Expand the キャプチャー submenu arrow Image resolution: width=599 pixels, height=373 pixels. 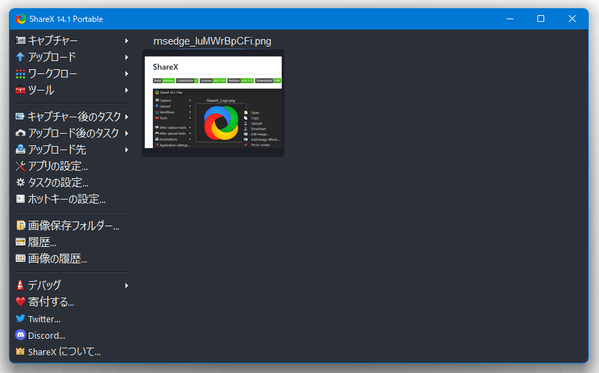point(126,41)
